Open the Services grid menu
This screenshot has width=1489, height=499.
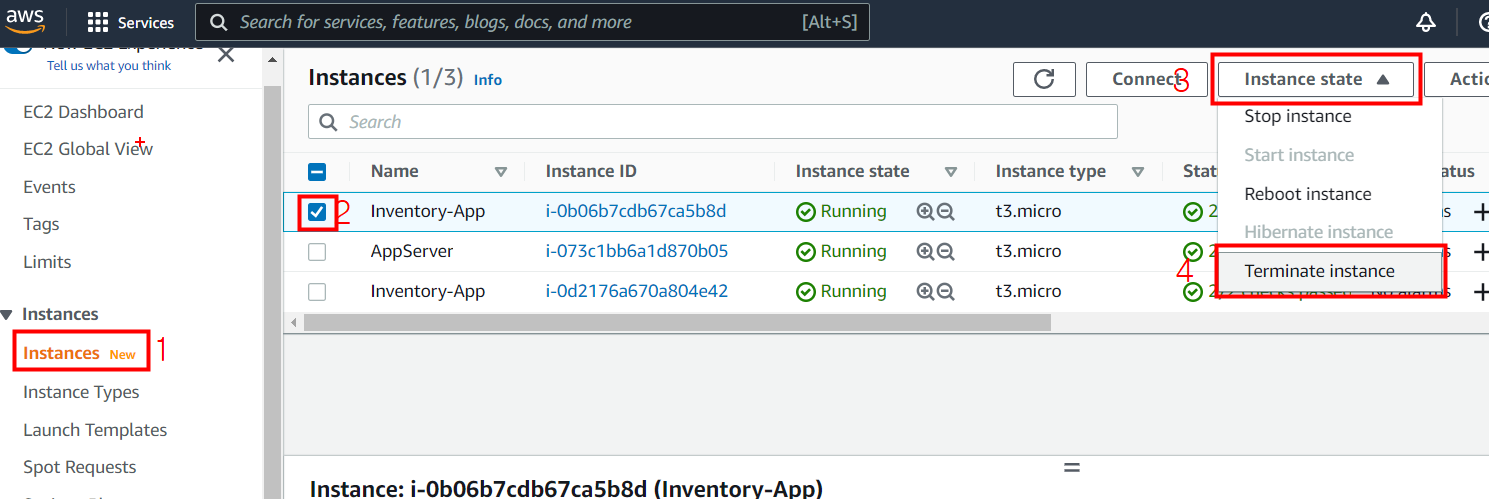130,22
